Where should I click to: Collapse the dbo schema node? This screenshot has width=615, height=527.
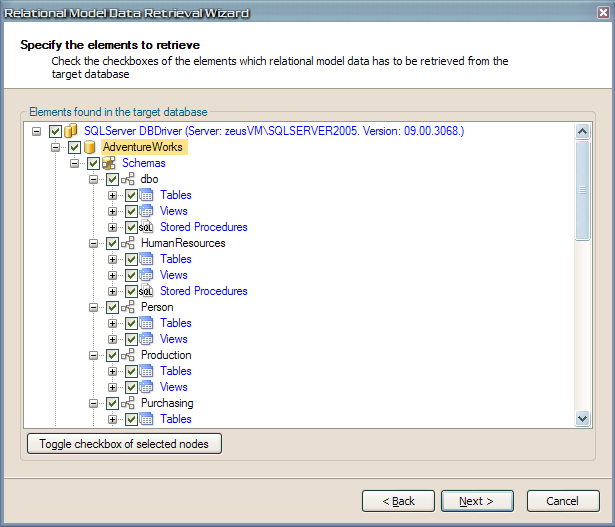tap(93, 180)
